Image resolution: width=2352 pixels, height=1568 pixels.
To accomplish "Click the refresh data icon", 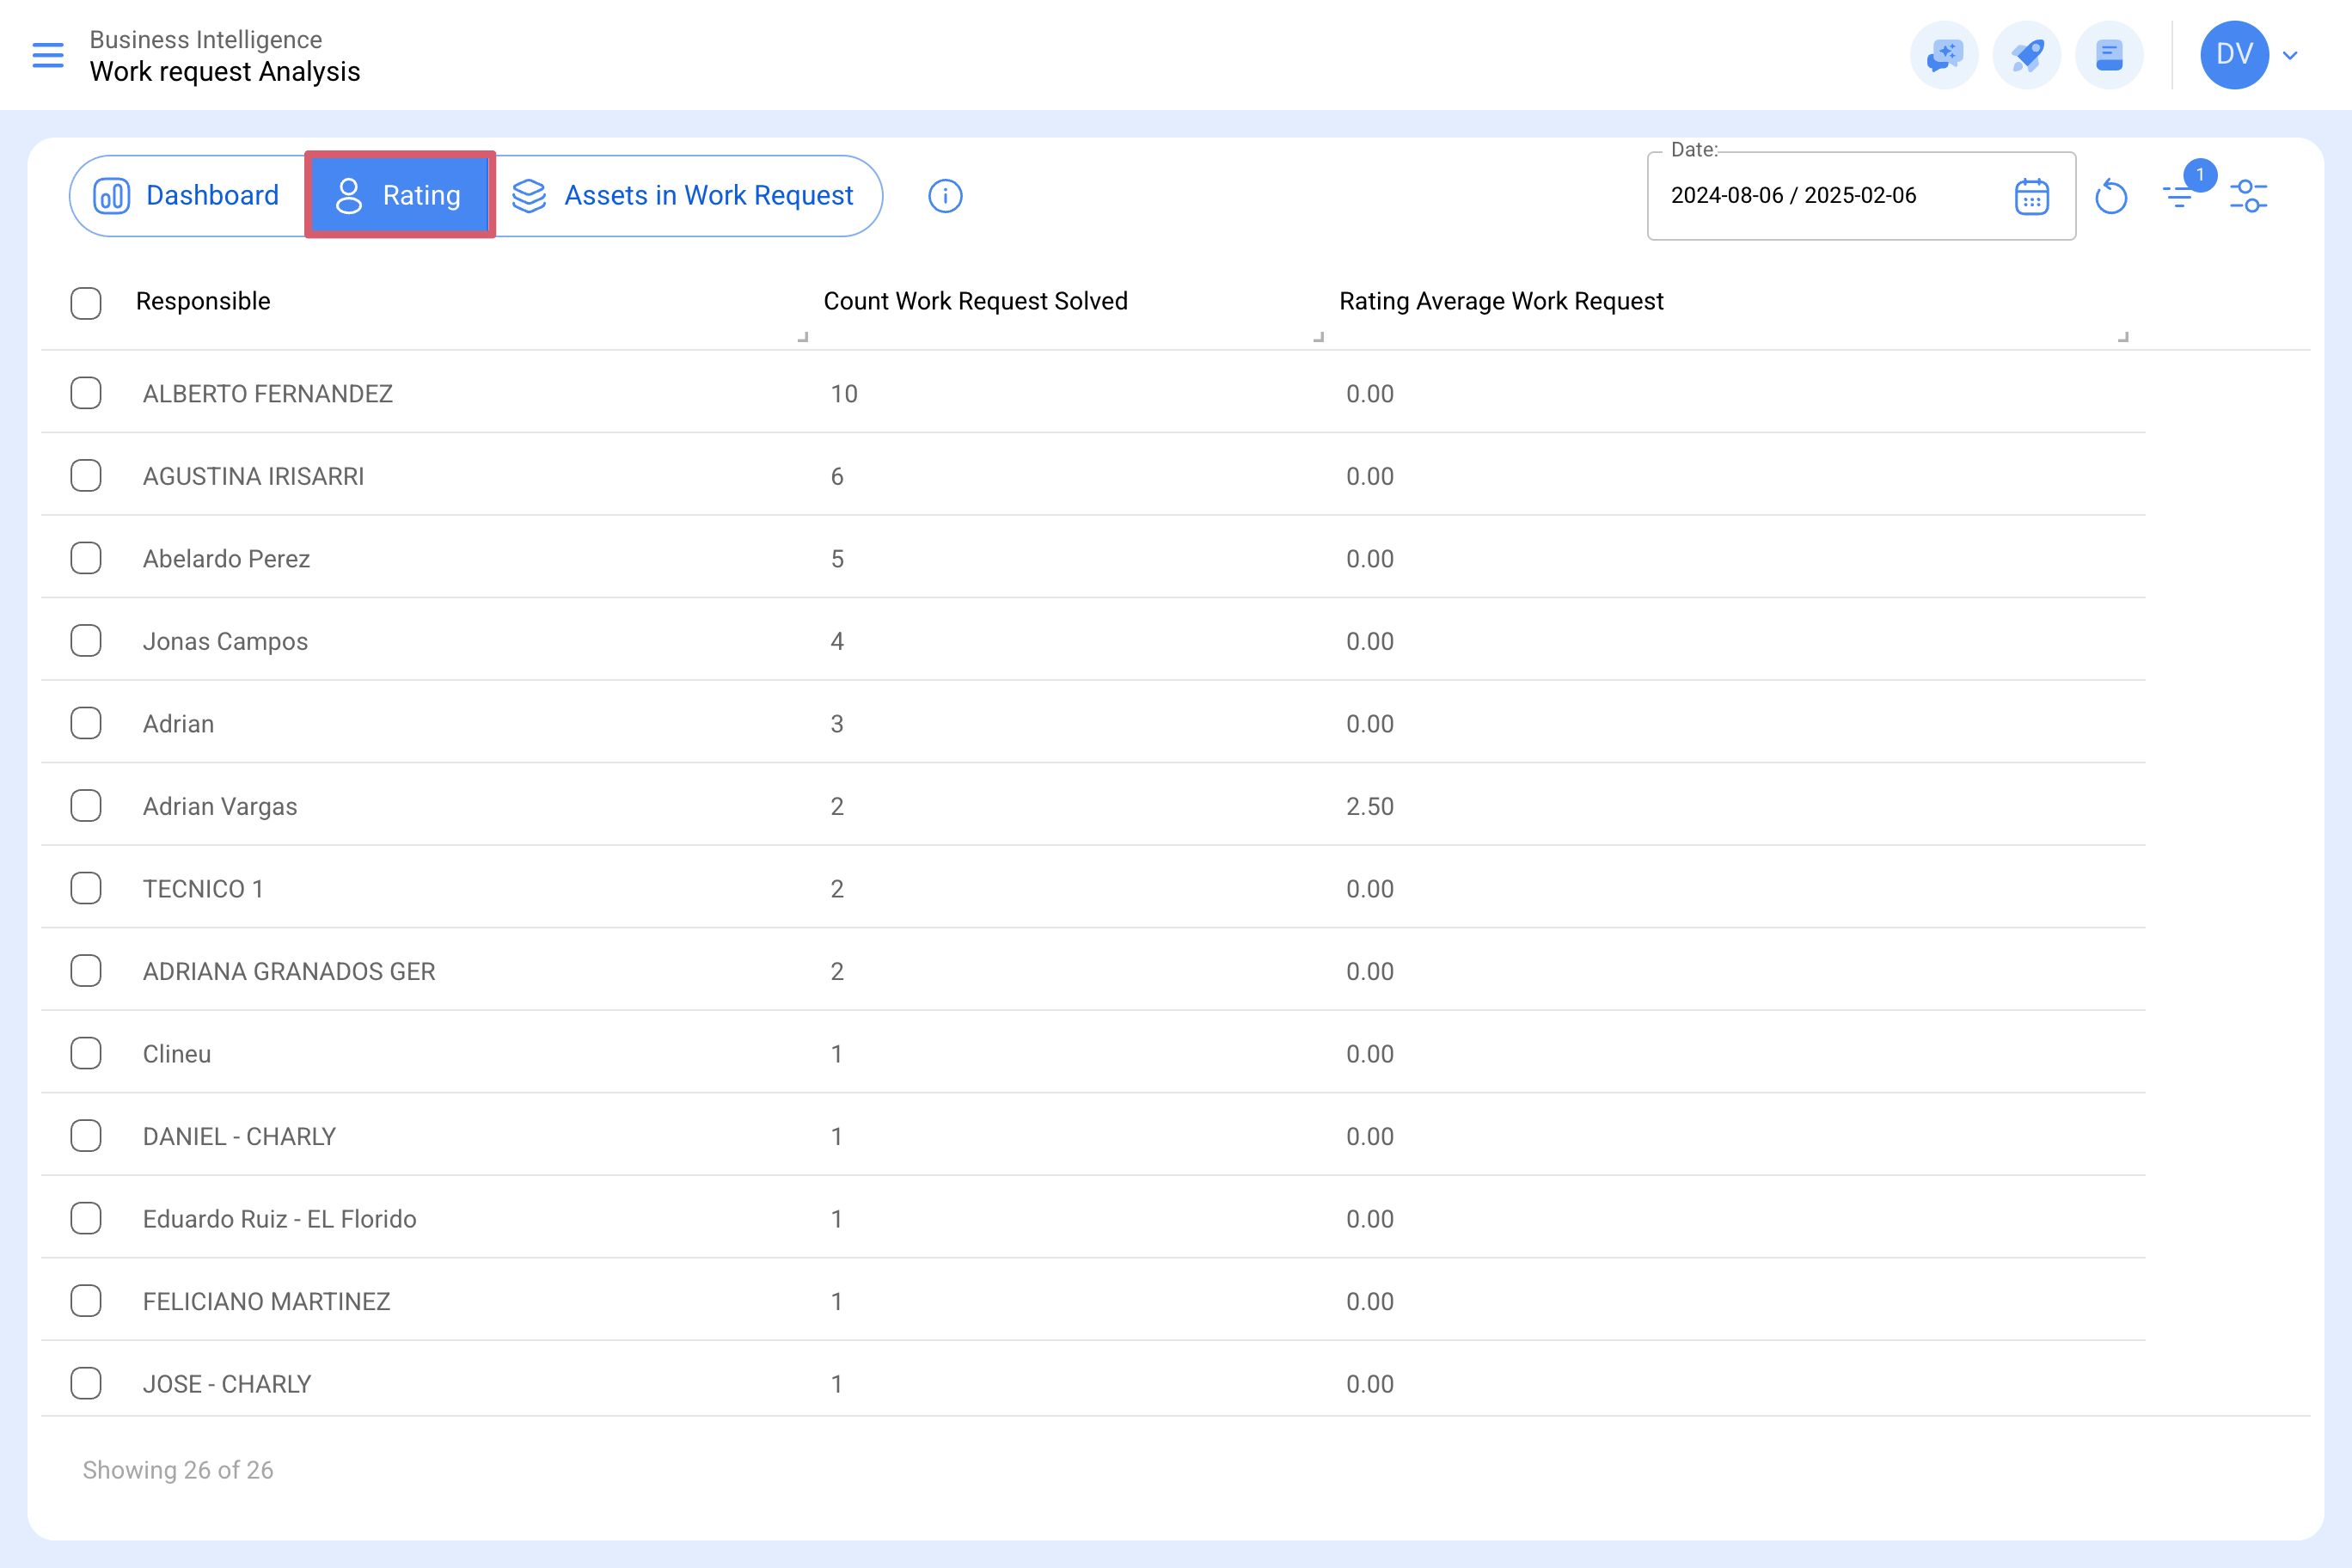I will [2111, 196].
